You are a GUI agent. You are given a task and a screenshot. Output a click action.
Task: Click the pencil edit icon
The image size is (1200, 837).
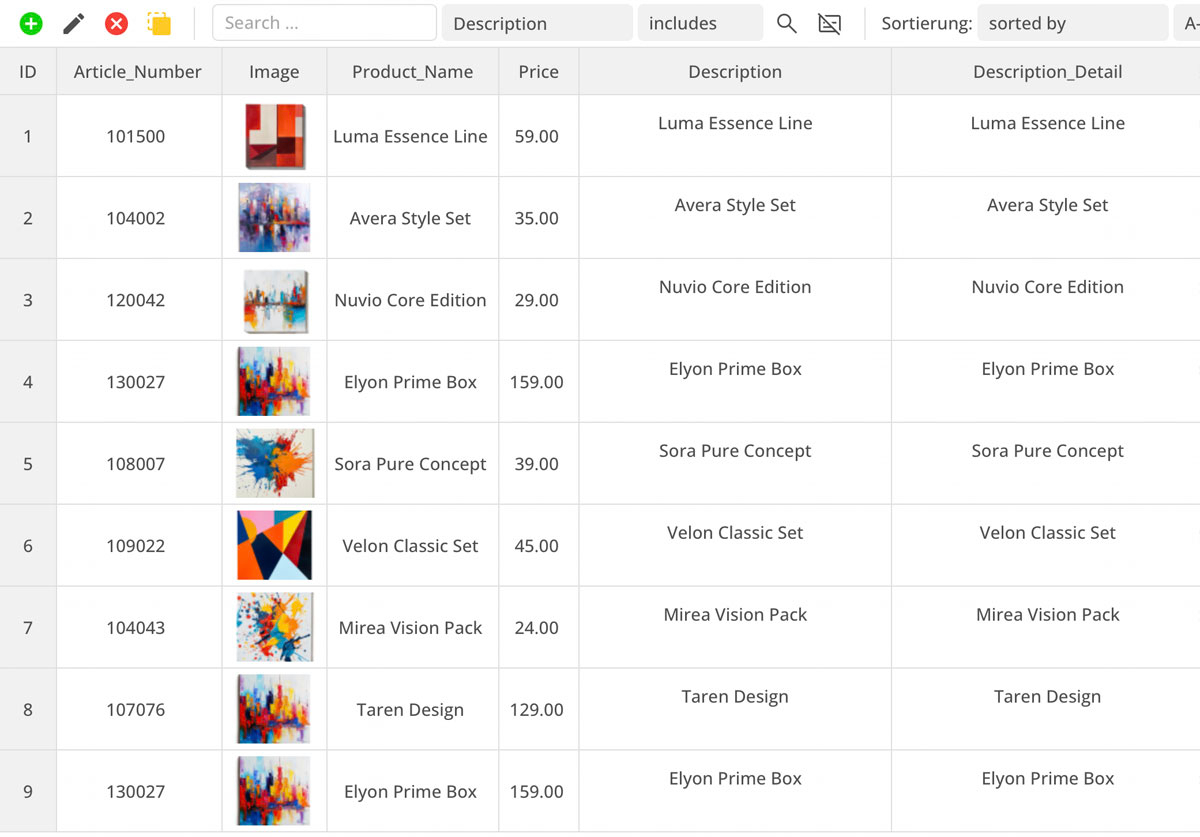[74, 24]
